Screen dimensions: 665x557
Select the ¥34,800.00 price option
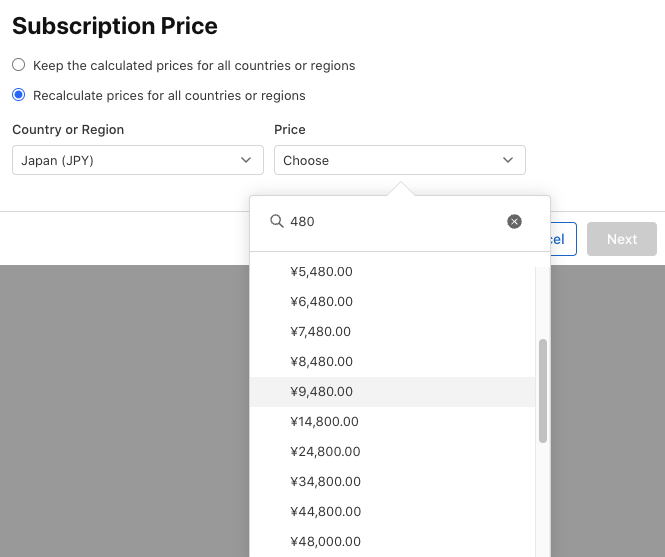[x=325, y=481]
